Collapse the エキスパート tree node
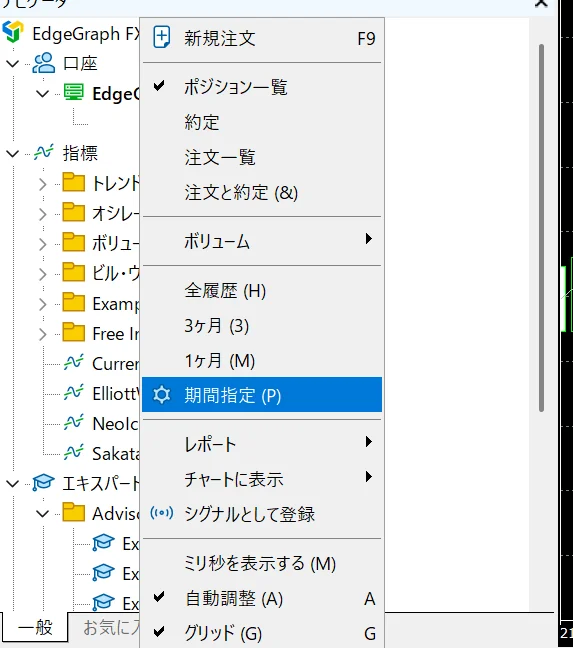Viewport: 573px width, 648px height. (13, 484)
